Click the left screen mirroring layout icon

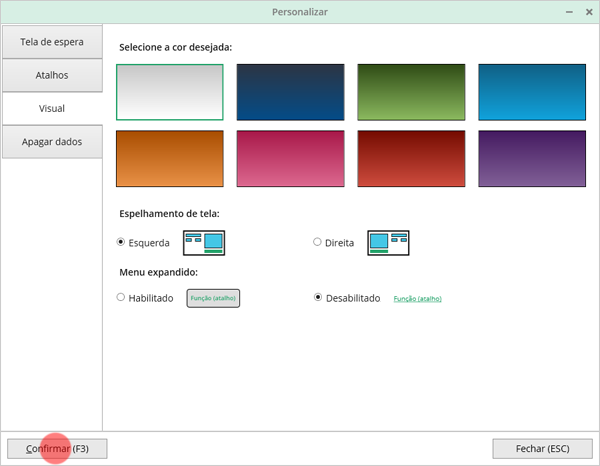point(204,243)
